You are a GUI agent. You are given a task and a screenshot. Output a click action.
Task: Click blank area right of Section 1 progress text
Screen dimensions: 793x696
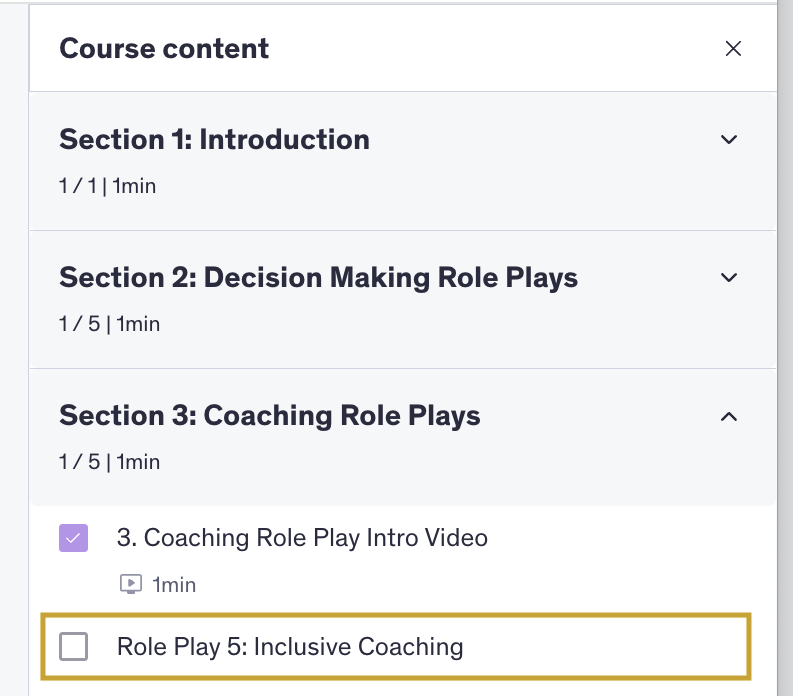450,186
